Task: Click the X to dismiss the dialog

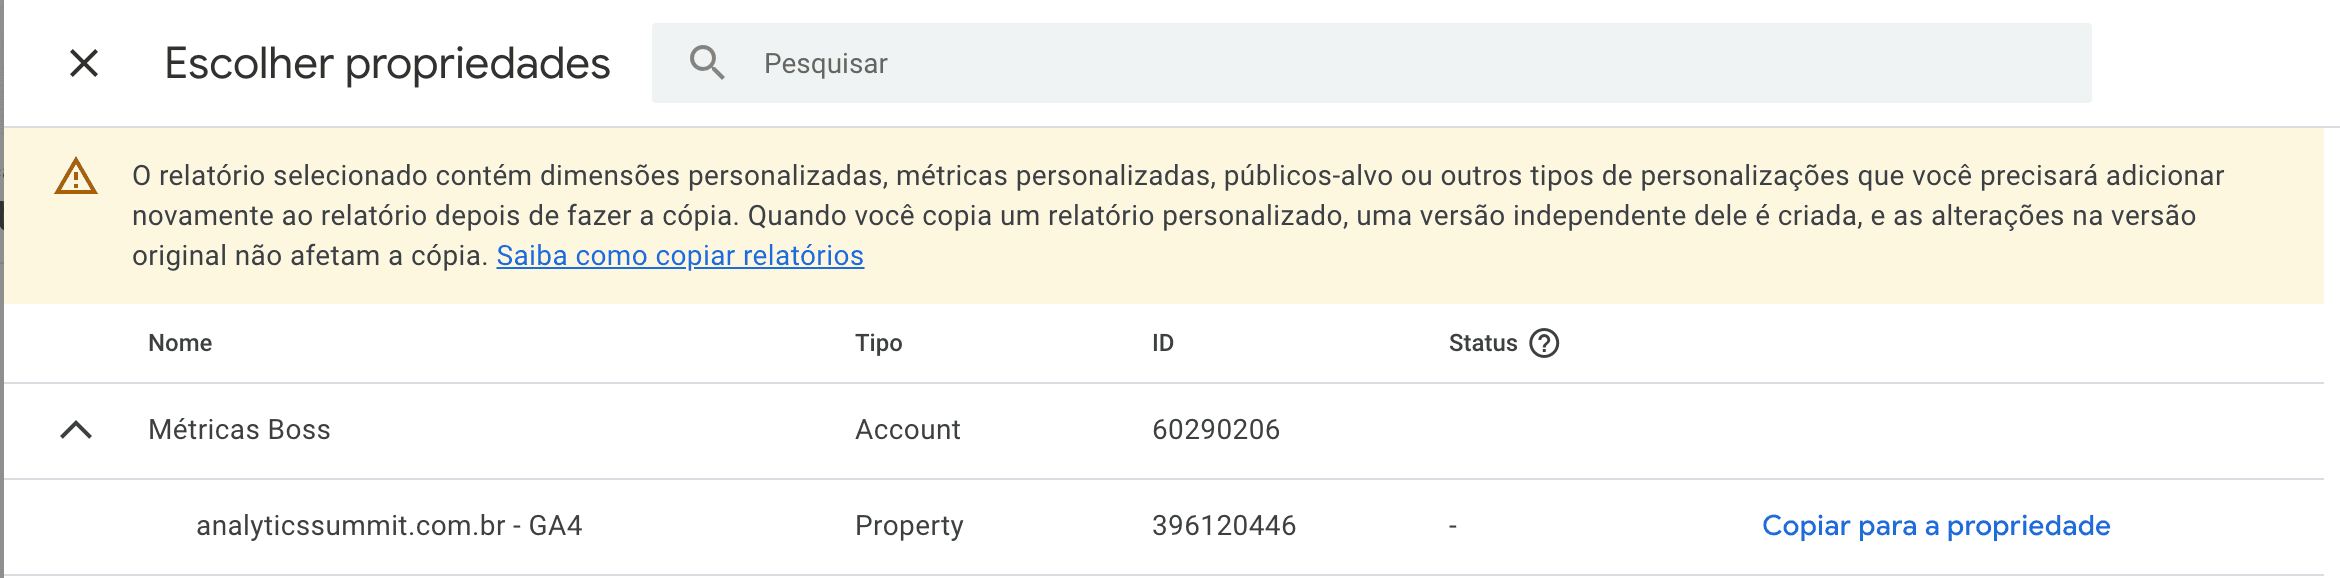Action: [x=85, y=63]
